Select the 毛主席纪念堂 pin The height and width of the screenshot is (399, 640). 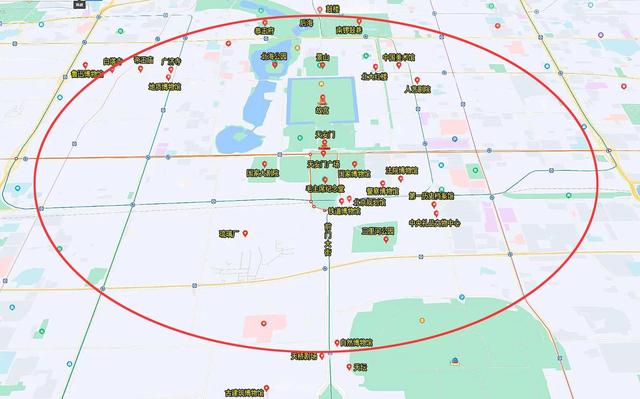coord(325,180)
